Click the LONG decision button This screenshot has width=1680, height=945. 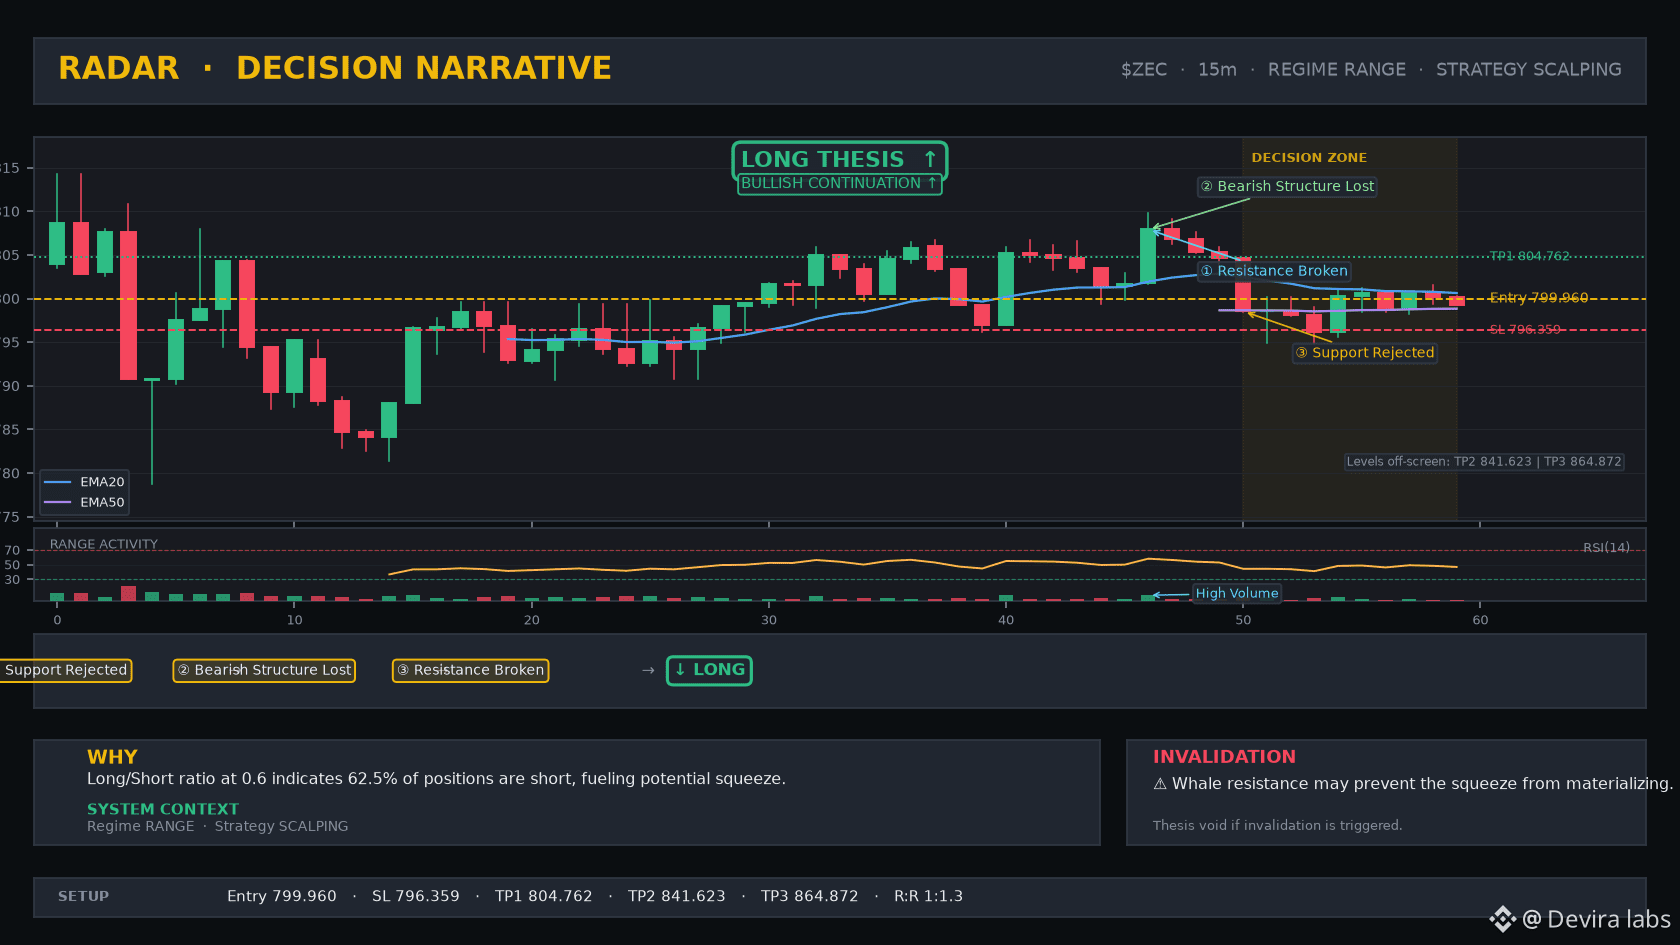click(x=709, y=670)
